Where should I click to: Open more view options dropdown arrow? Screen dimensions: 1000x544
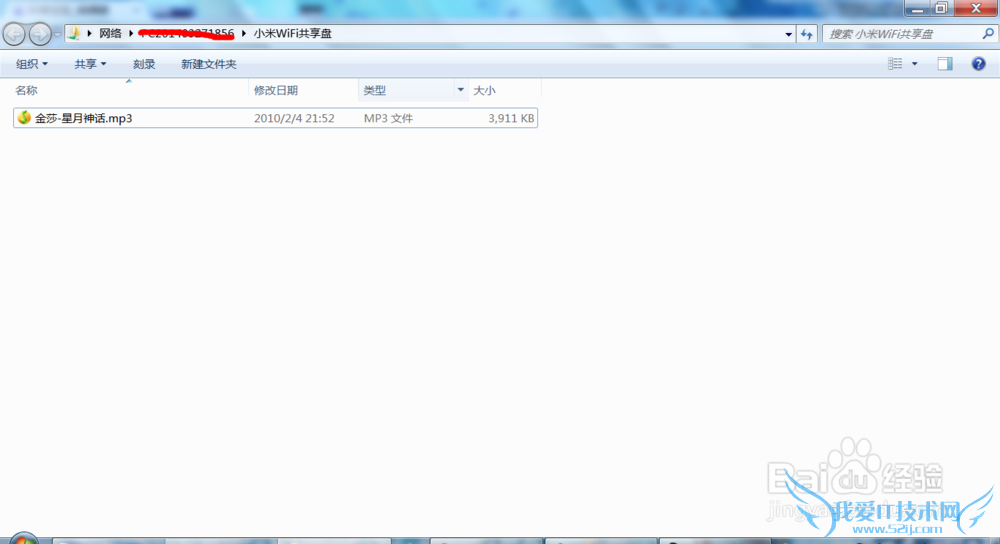pos(915,64)
